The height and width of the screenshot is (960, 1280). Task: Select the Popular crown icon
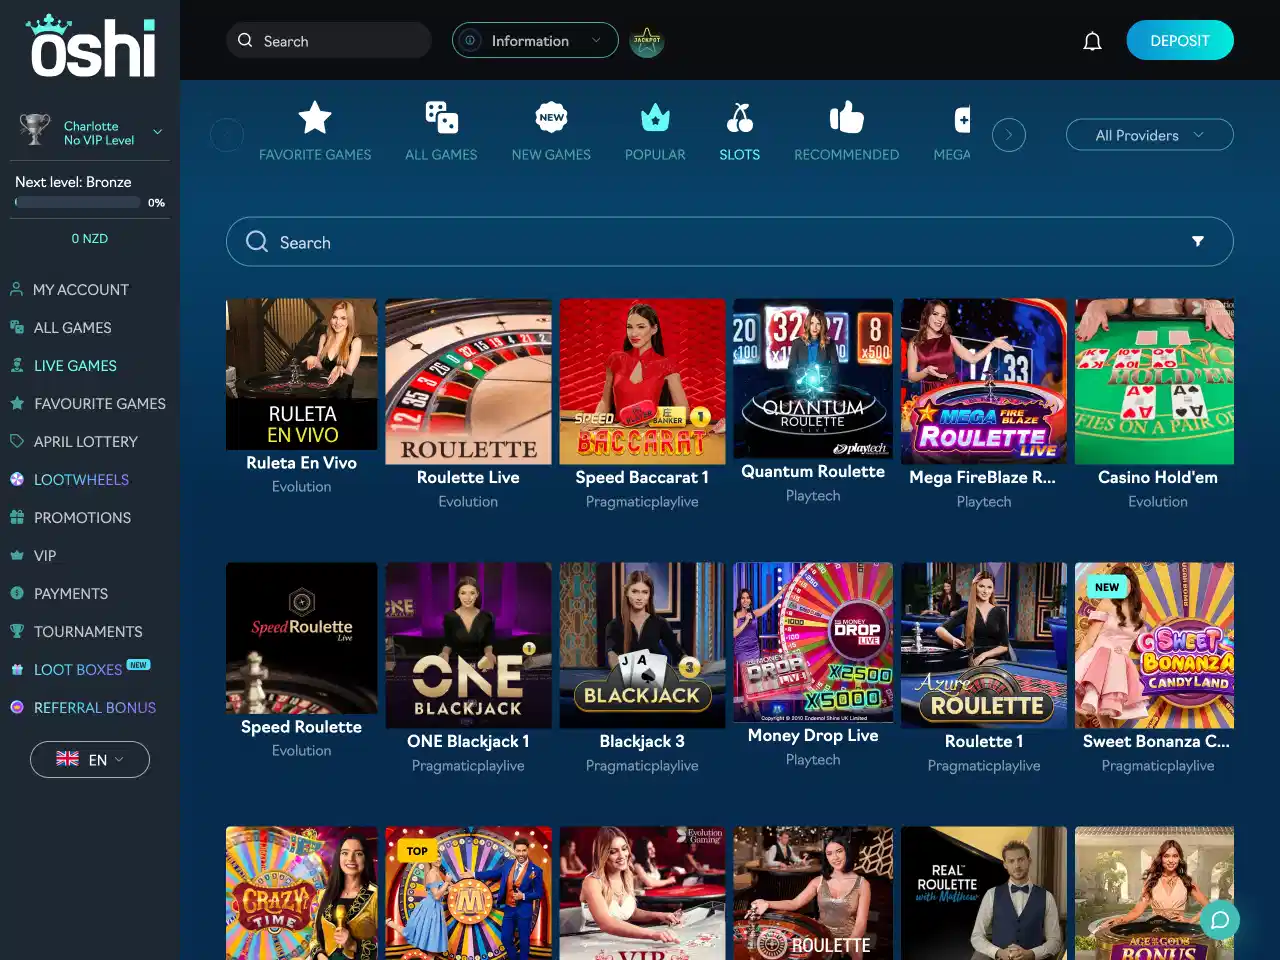click(655, 119)
